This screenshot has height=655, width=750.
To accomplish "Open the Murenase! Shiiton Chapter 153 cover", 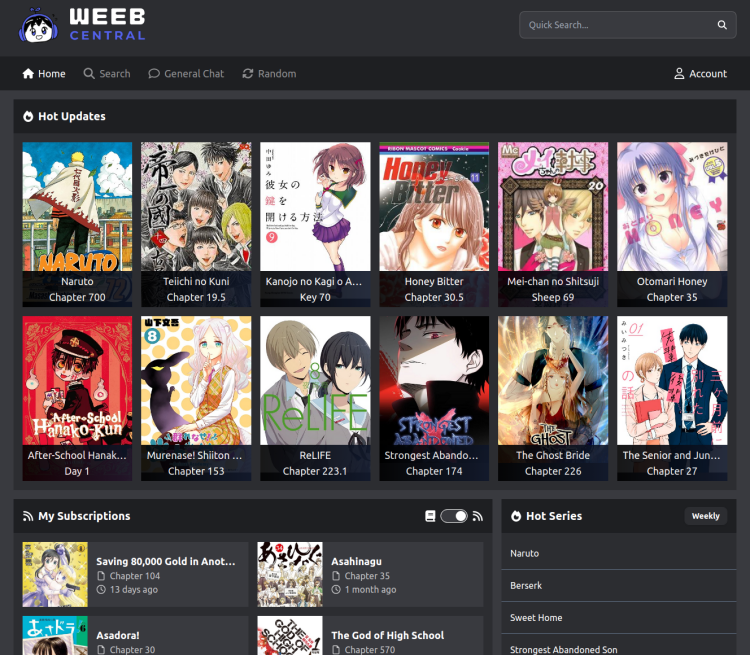I will 196,398.
